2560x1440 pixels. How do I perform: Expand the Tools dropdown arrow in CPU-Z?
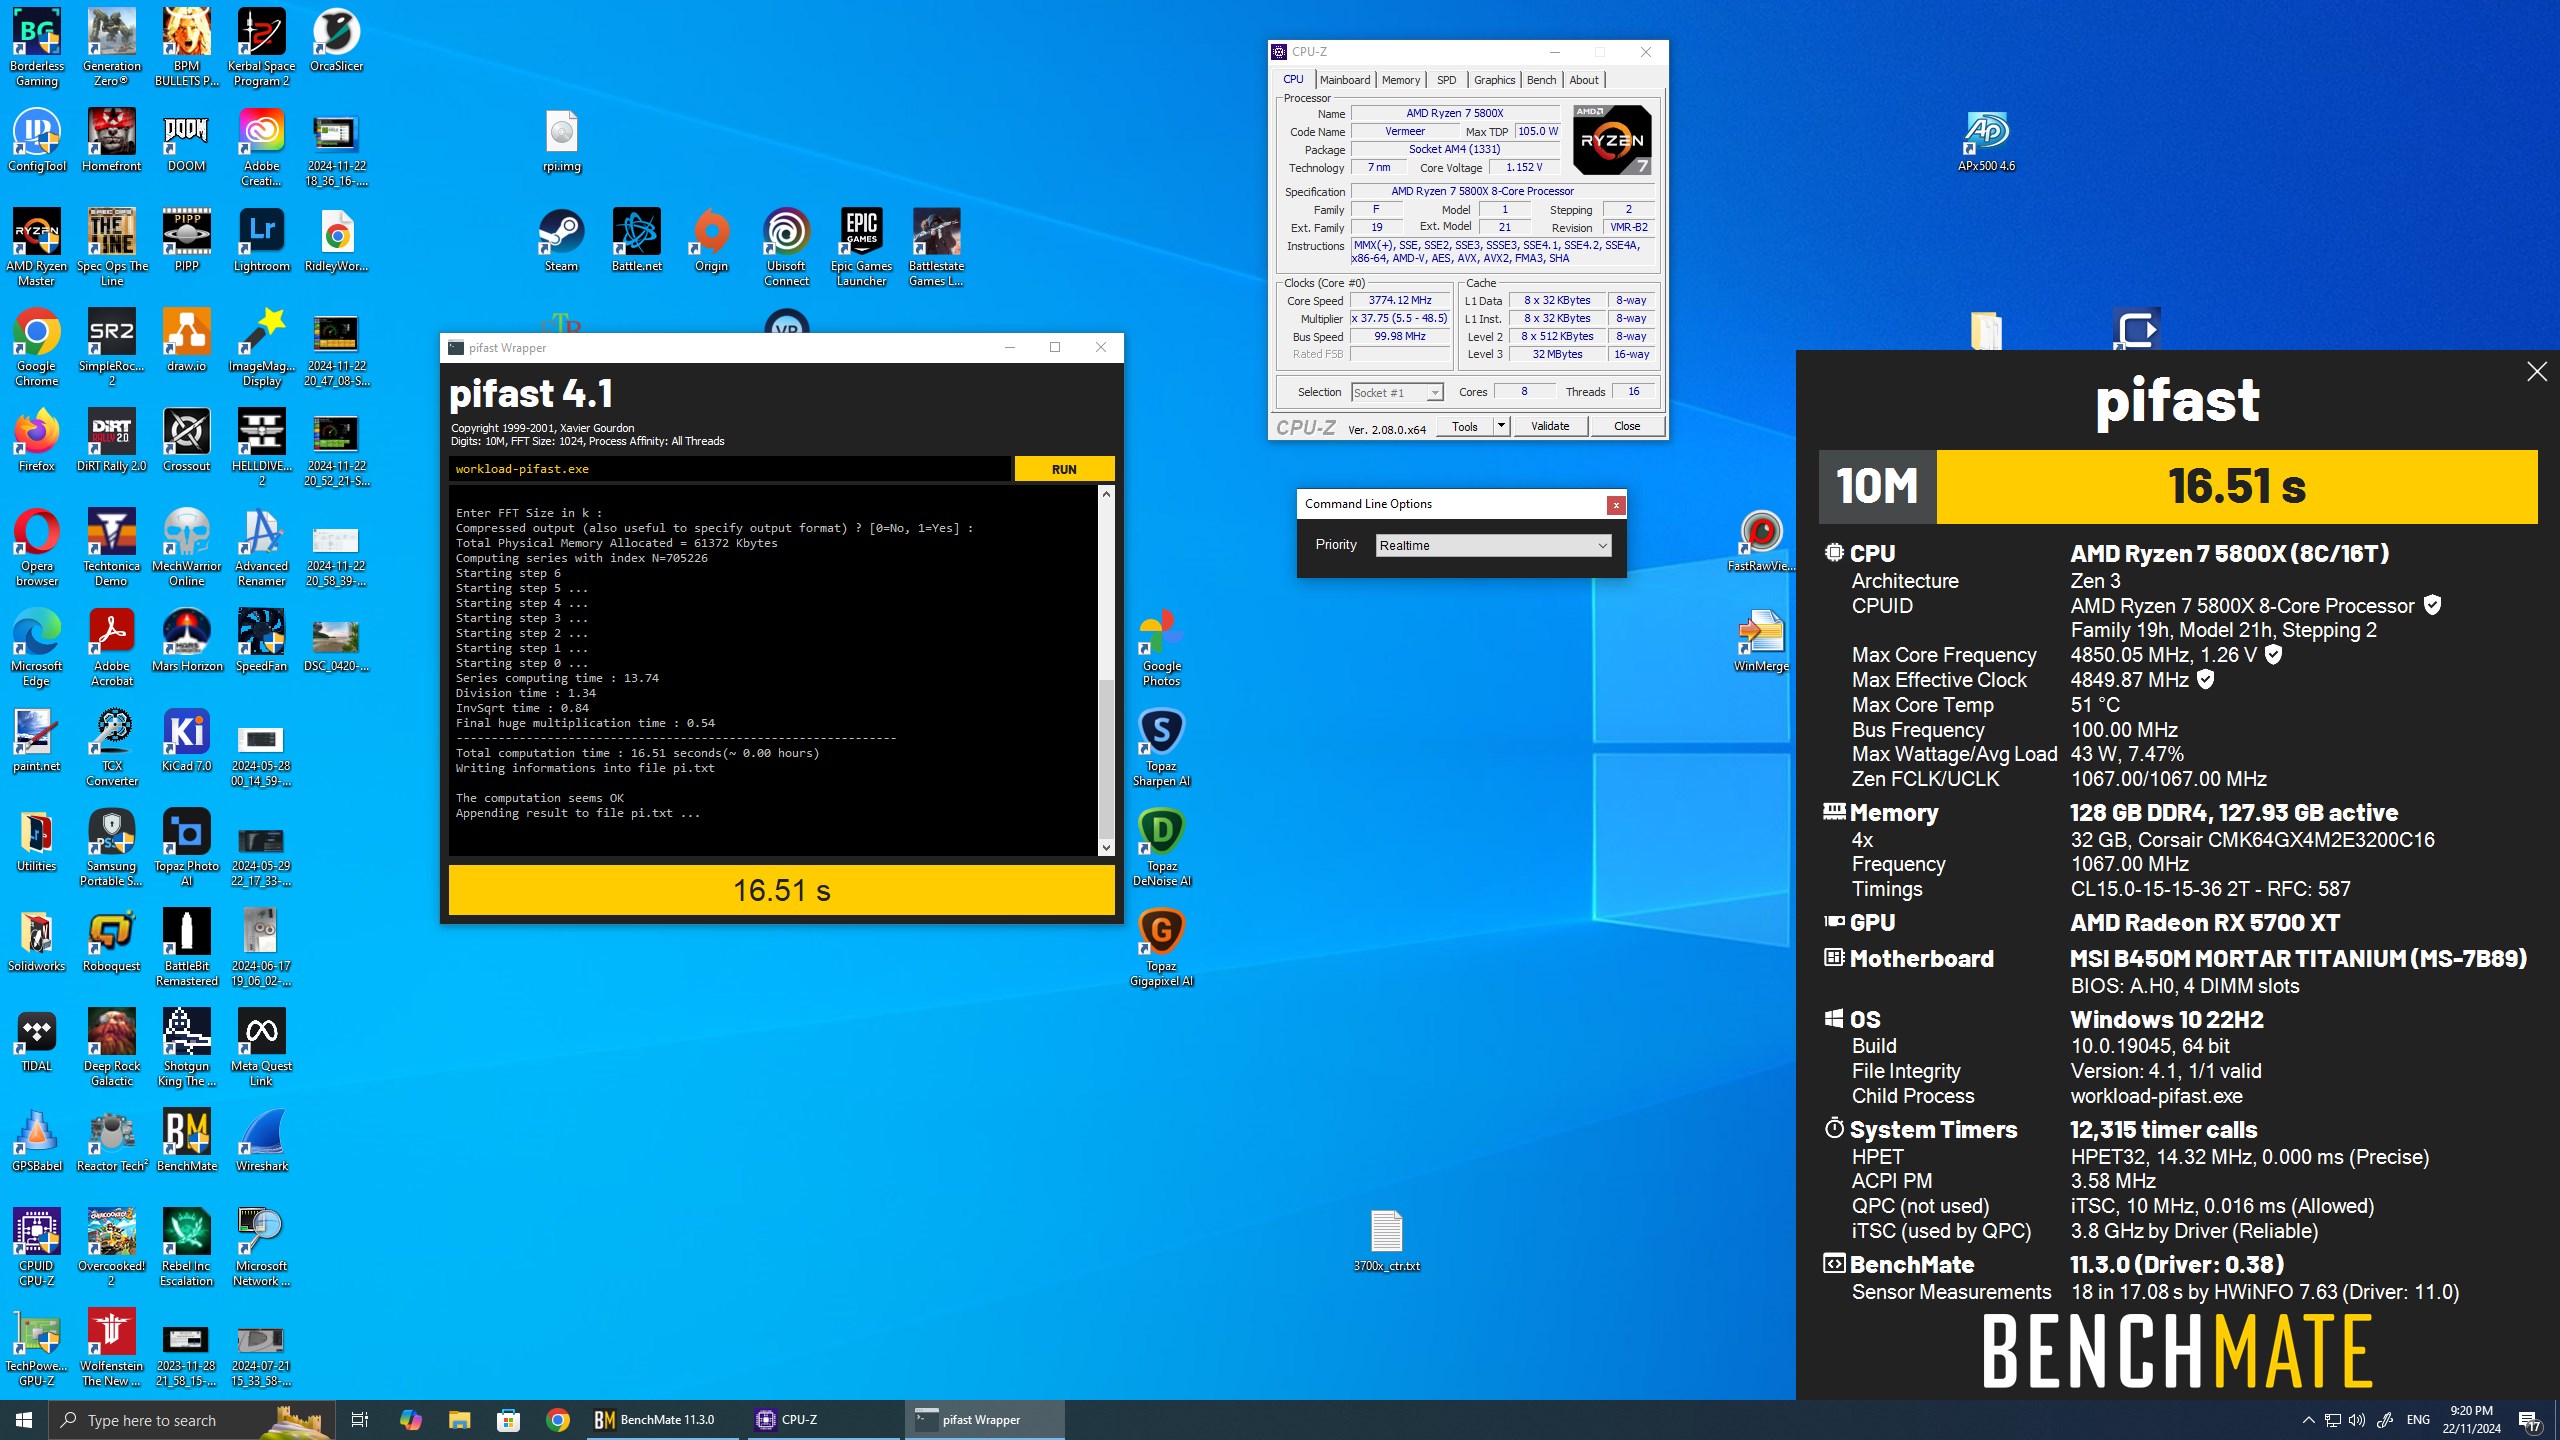click(1501, 426)
